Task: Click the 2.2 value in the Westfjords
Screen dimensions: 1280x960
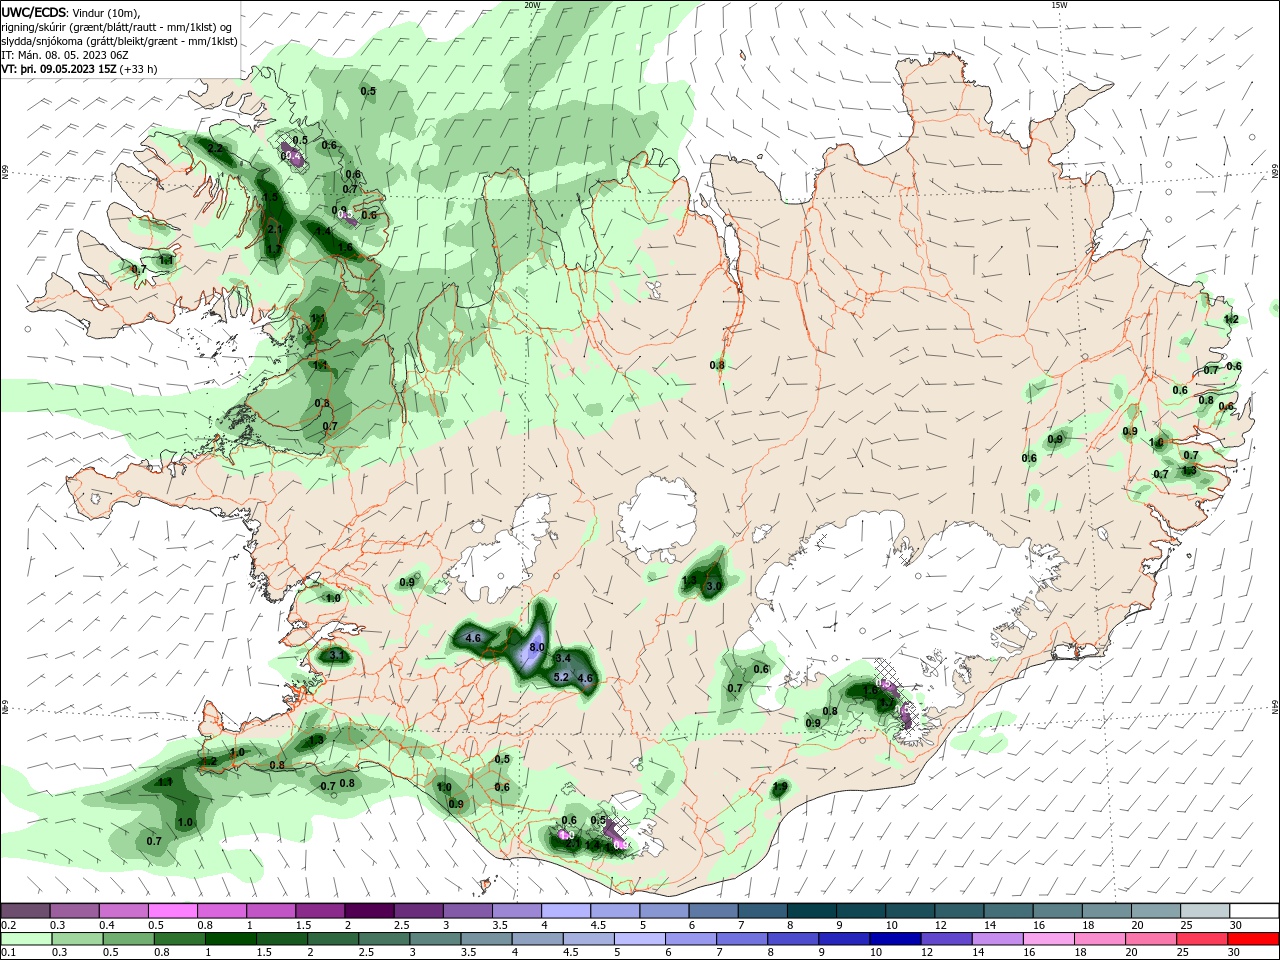Action: 215,148
